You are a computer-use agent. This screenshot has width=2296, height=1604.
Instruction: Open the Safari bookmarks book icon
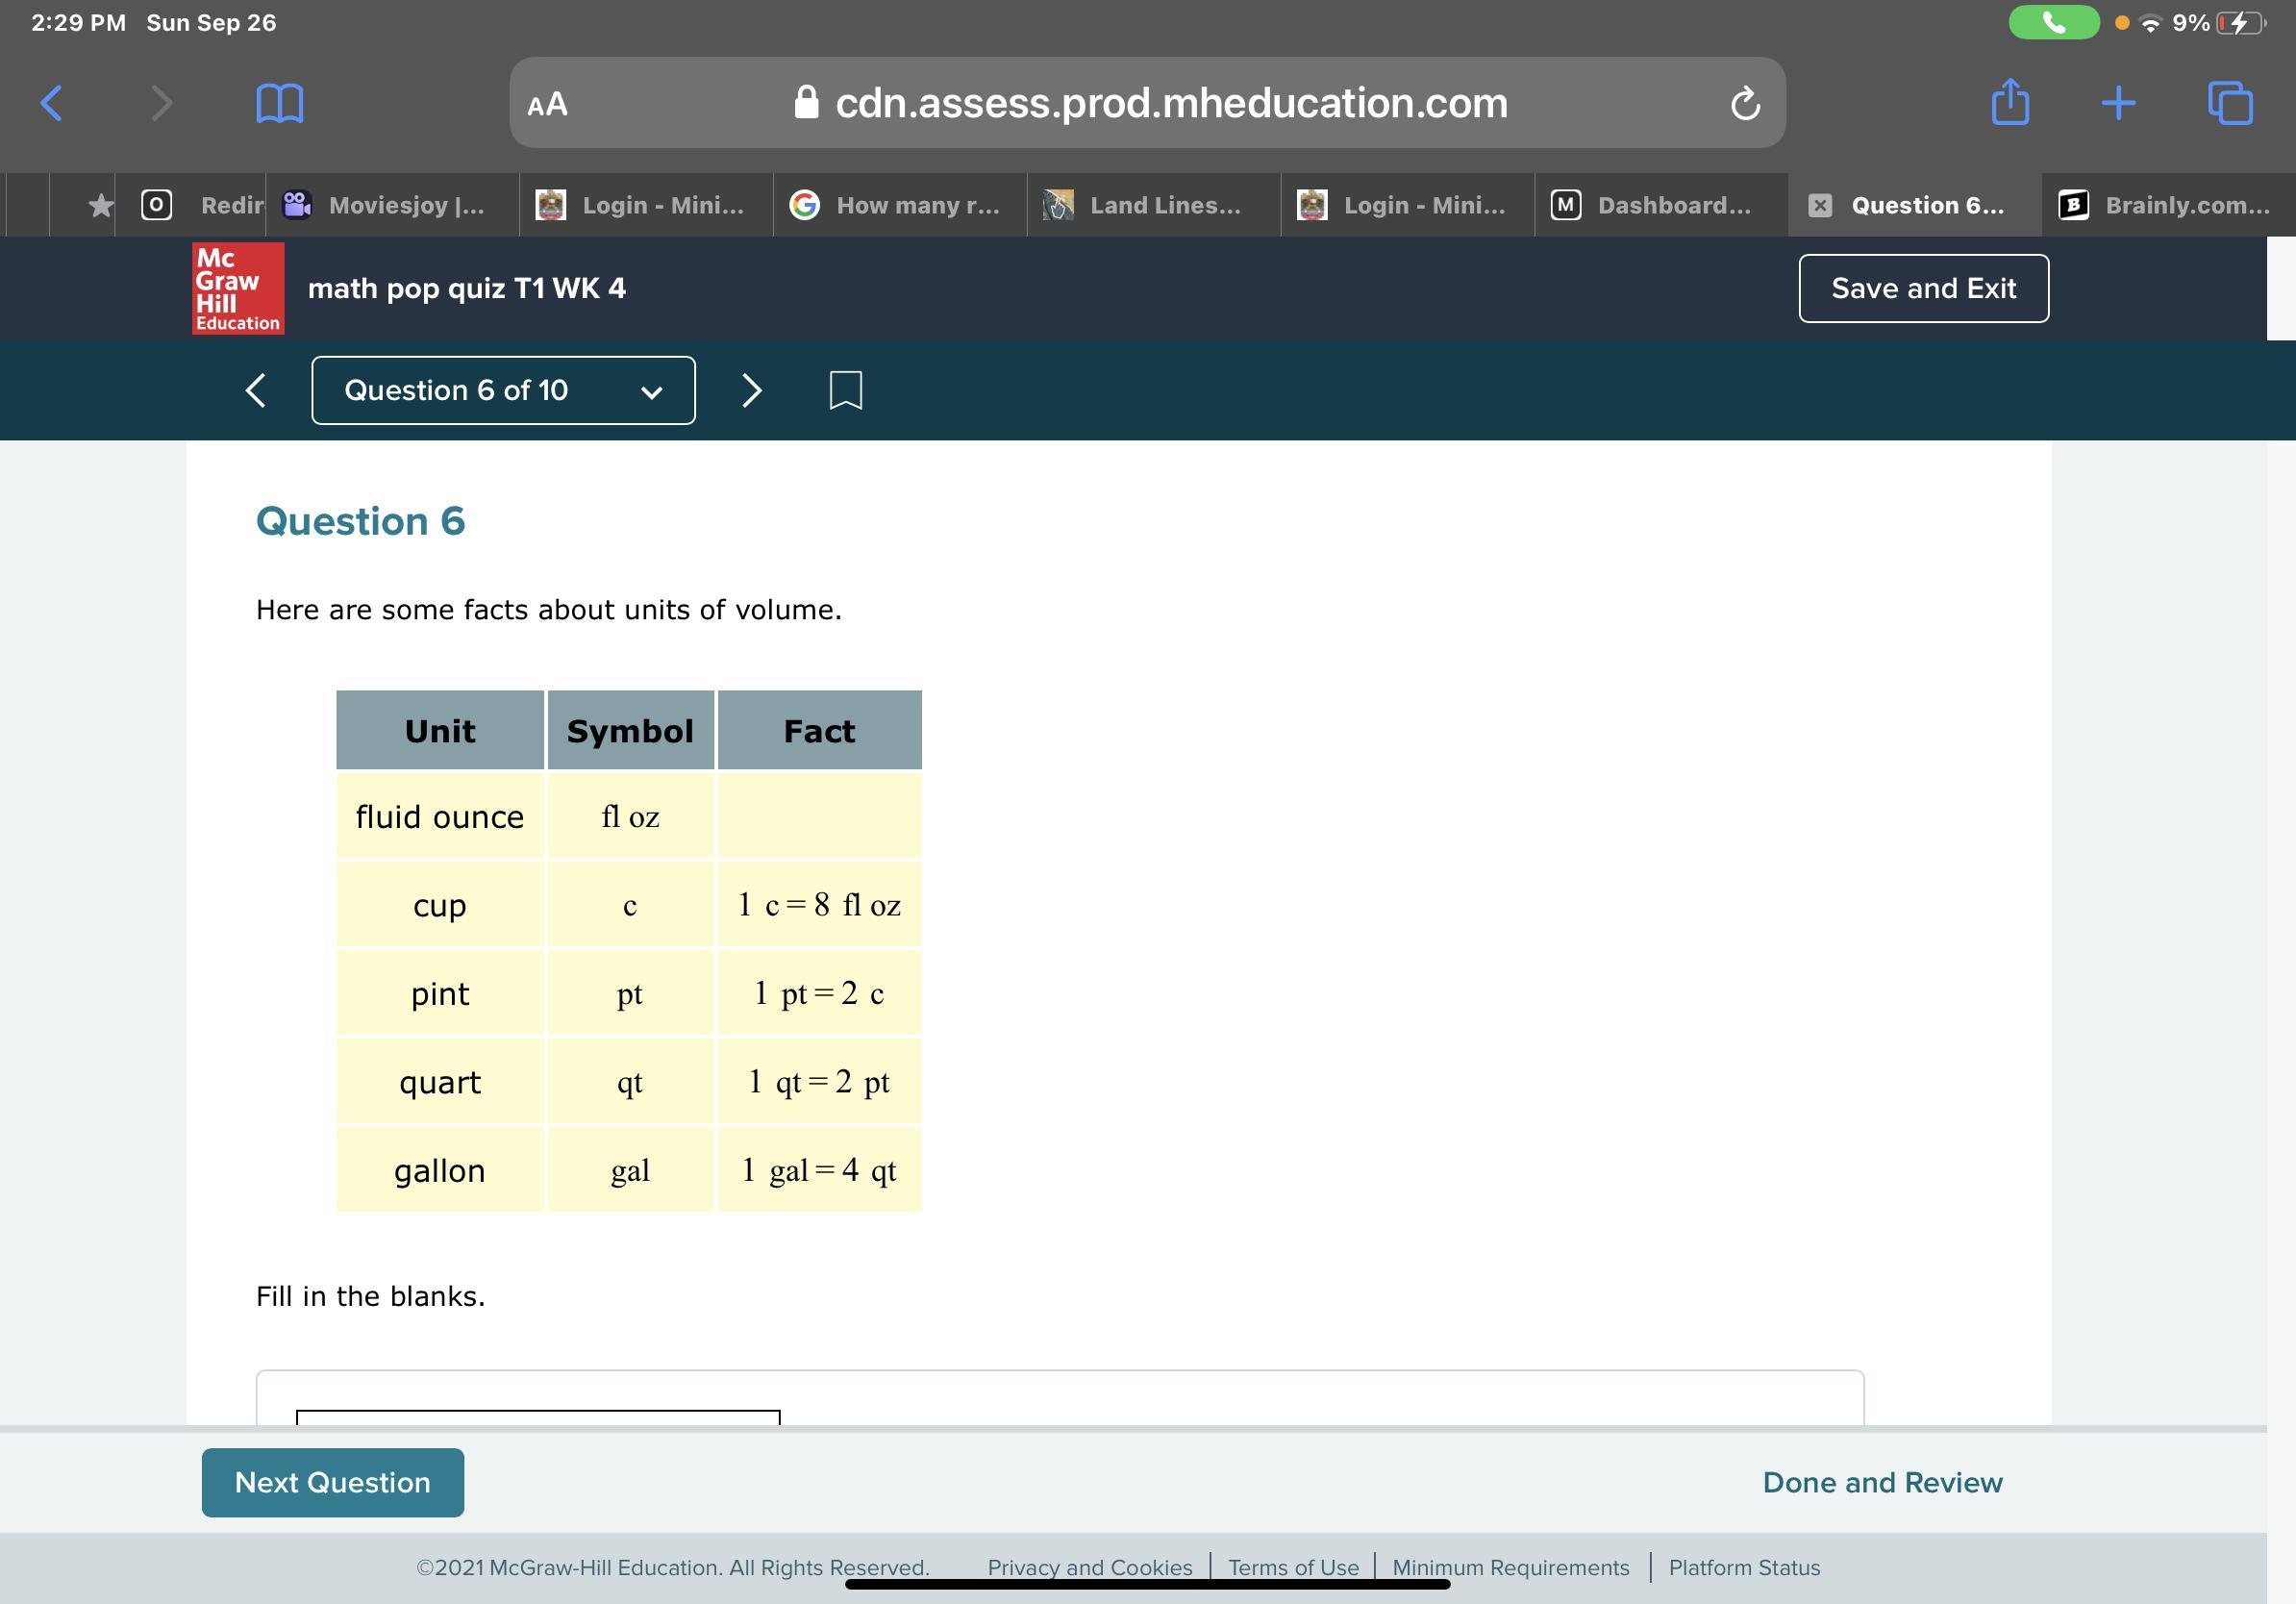point(279,103)
